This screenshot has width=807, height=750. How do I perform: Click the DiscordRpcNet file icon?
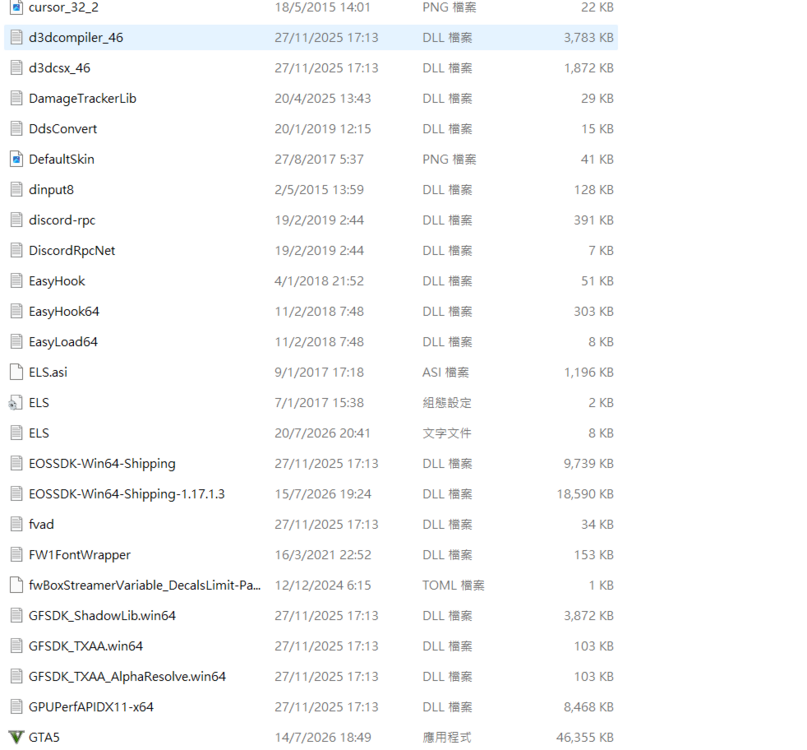16,250
